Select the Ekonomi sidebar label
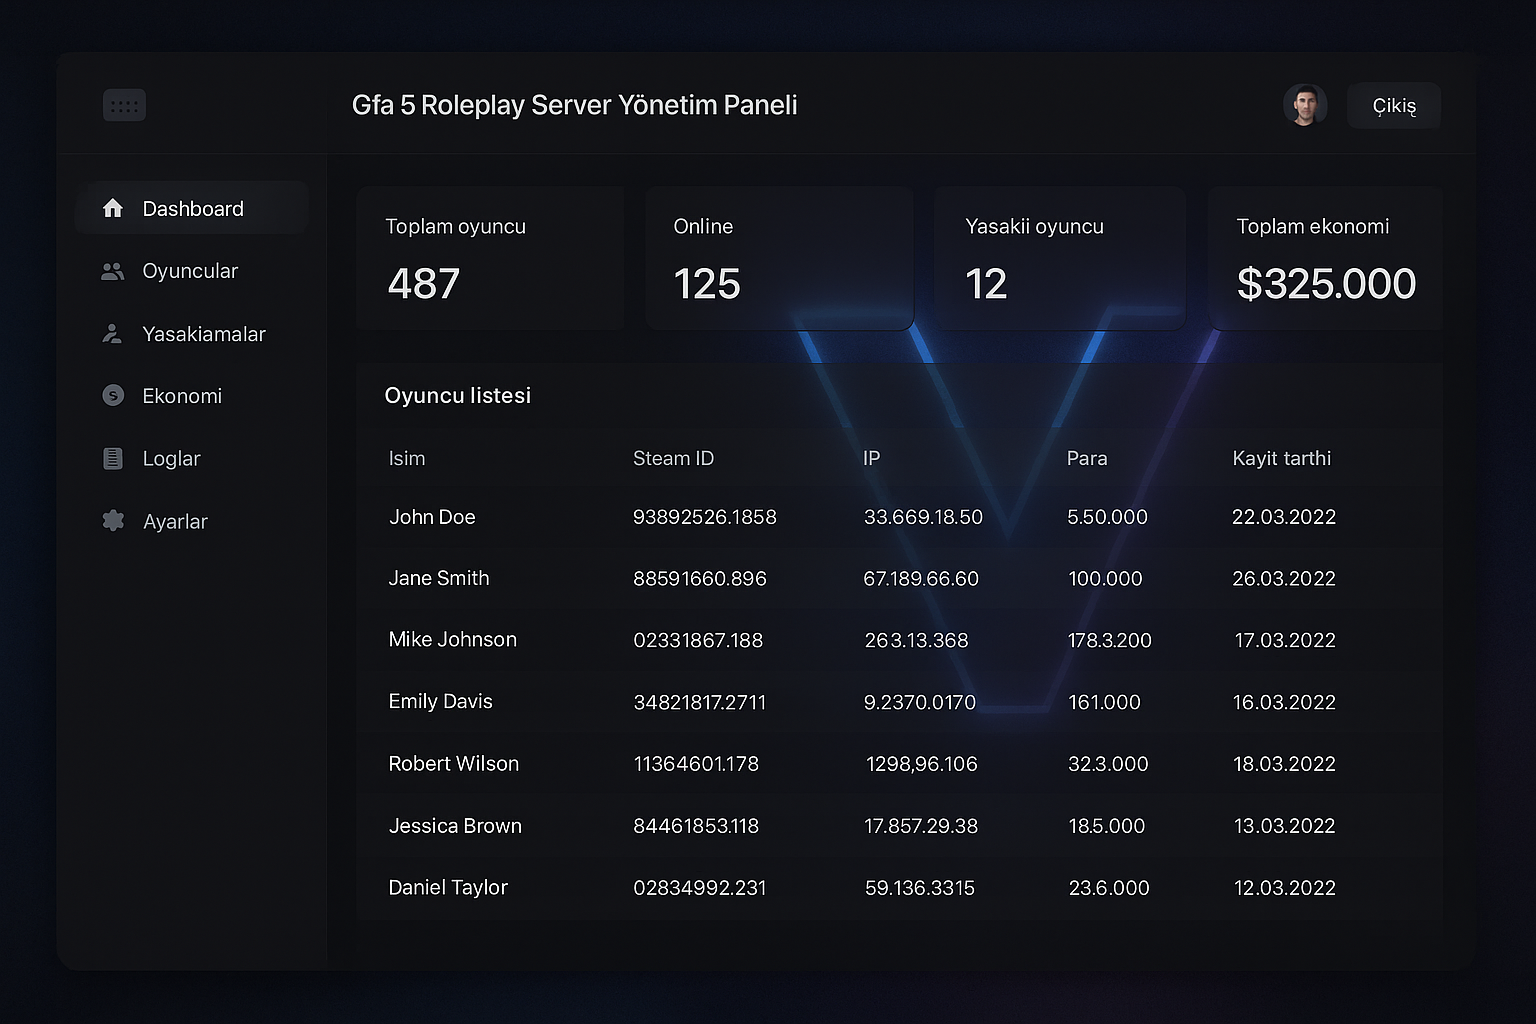The height and width of the screenshot is (1024, 1536). [182, 396]
